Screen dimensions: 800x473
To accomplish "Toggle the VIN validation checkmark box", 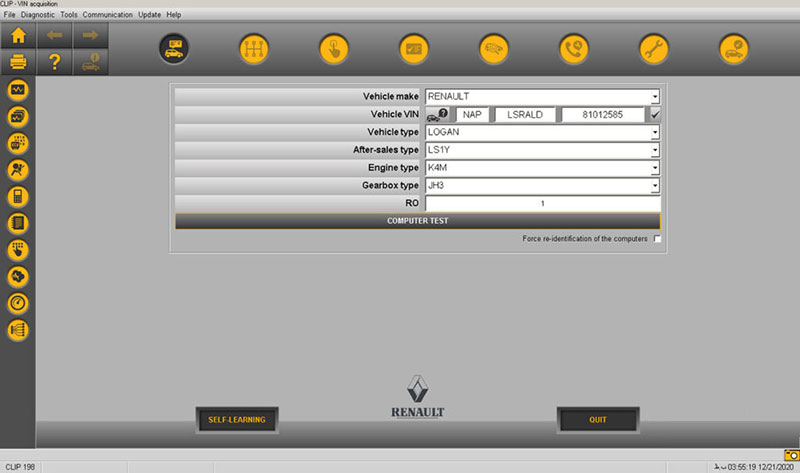I will [655, 115].
